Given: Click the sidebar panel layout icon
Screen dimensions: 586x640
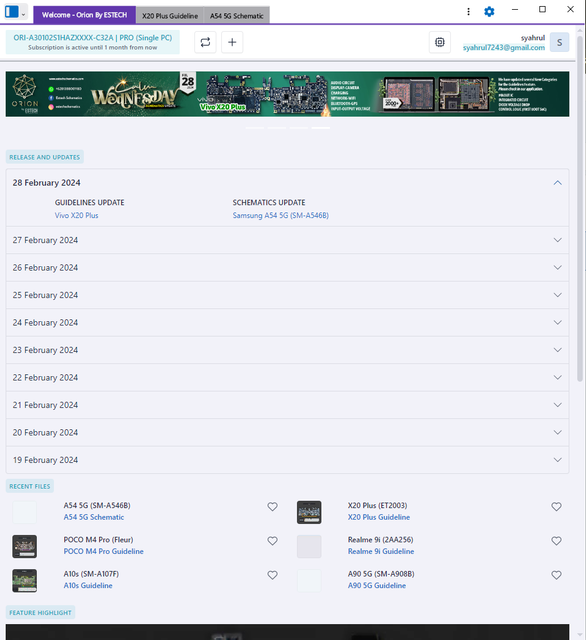Looking at the screenshot, I should click(11, 12).
